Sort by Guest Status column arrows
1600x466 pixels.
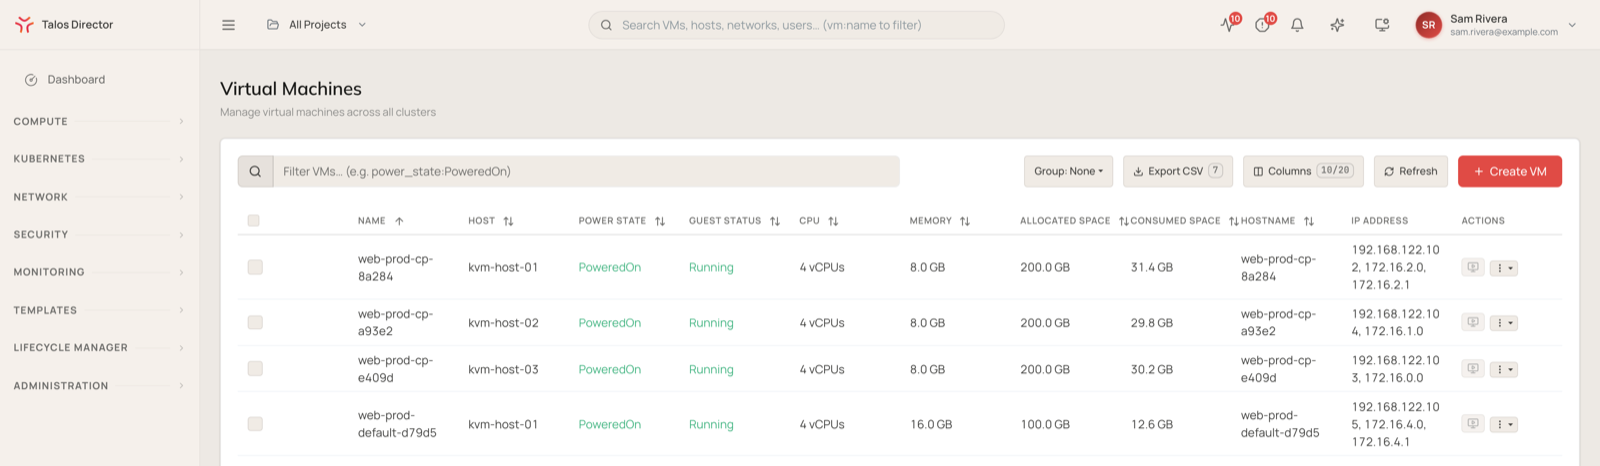pos(775,221)
